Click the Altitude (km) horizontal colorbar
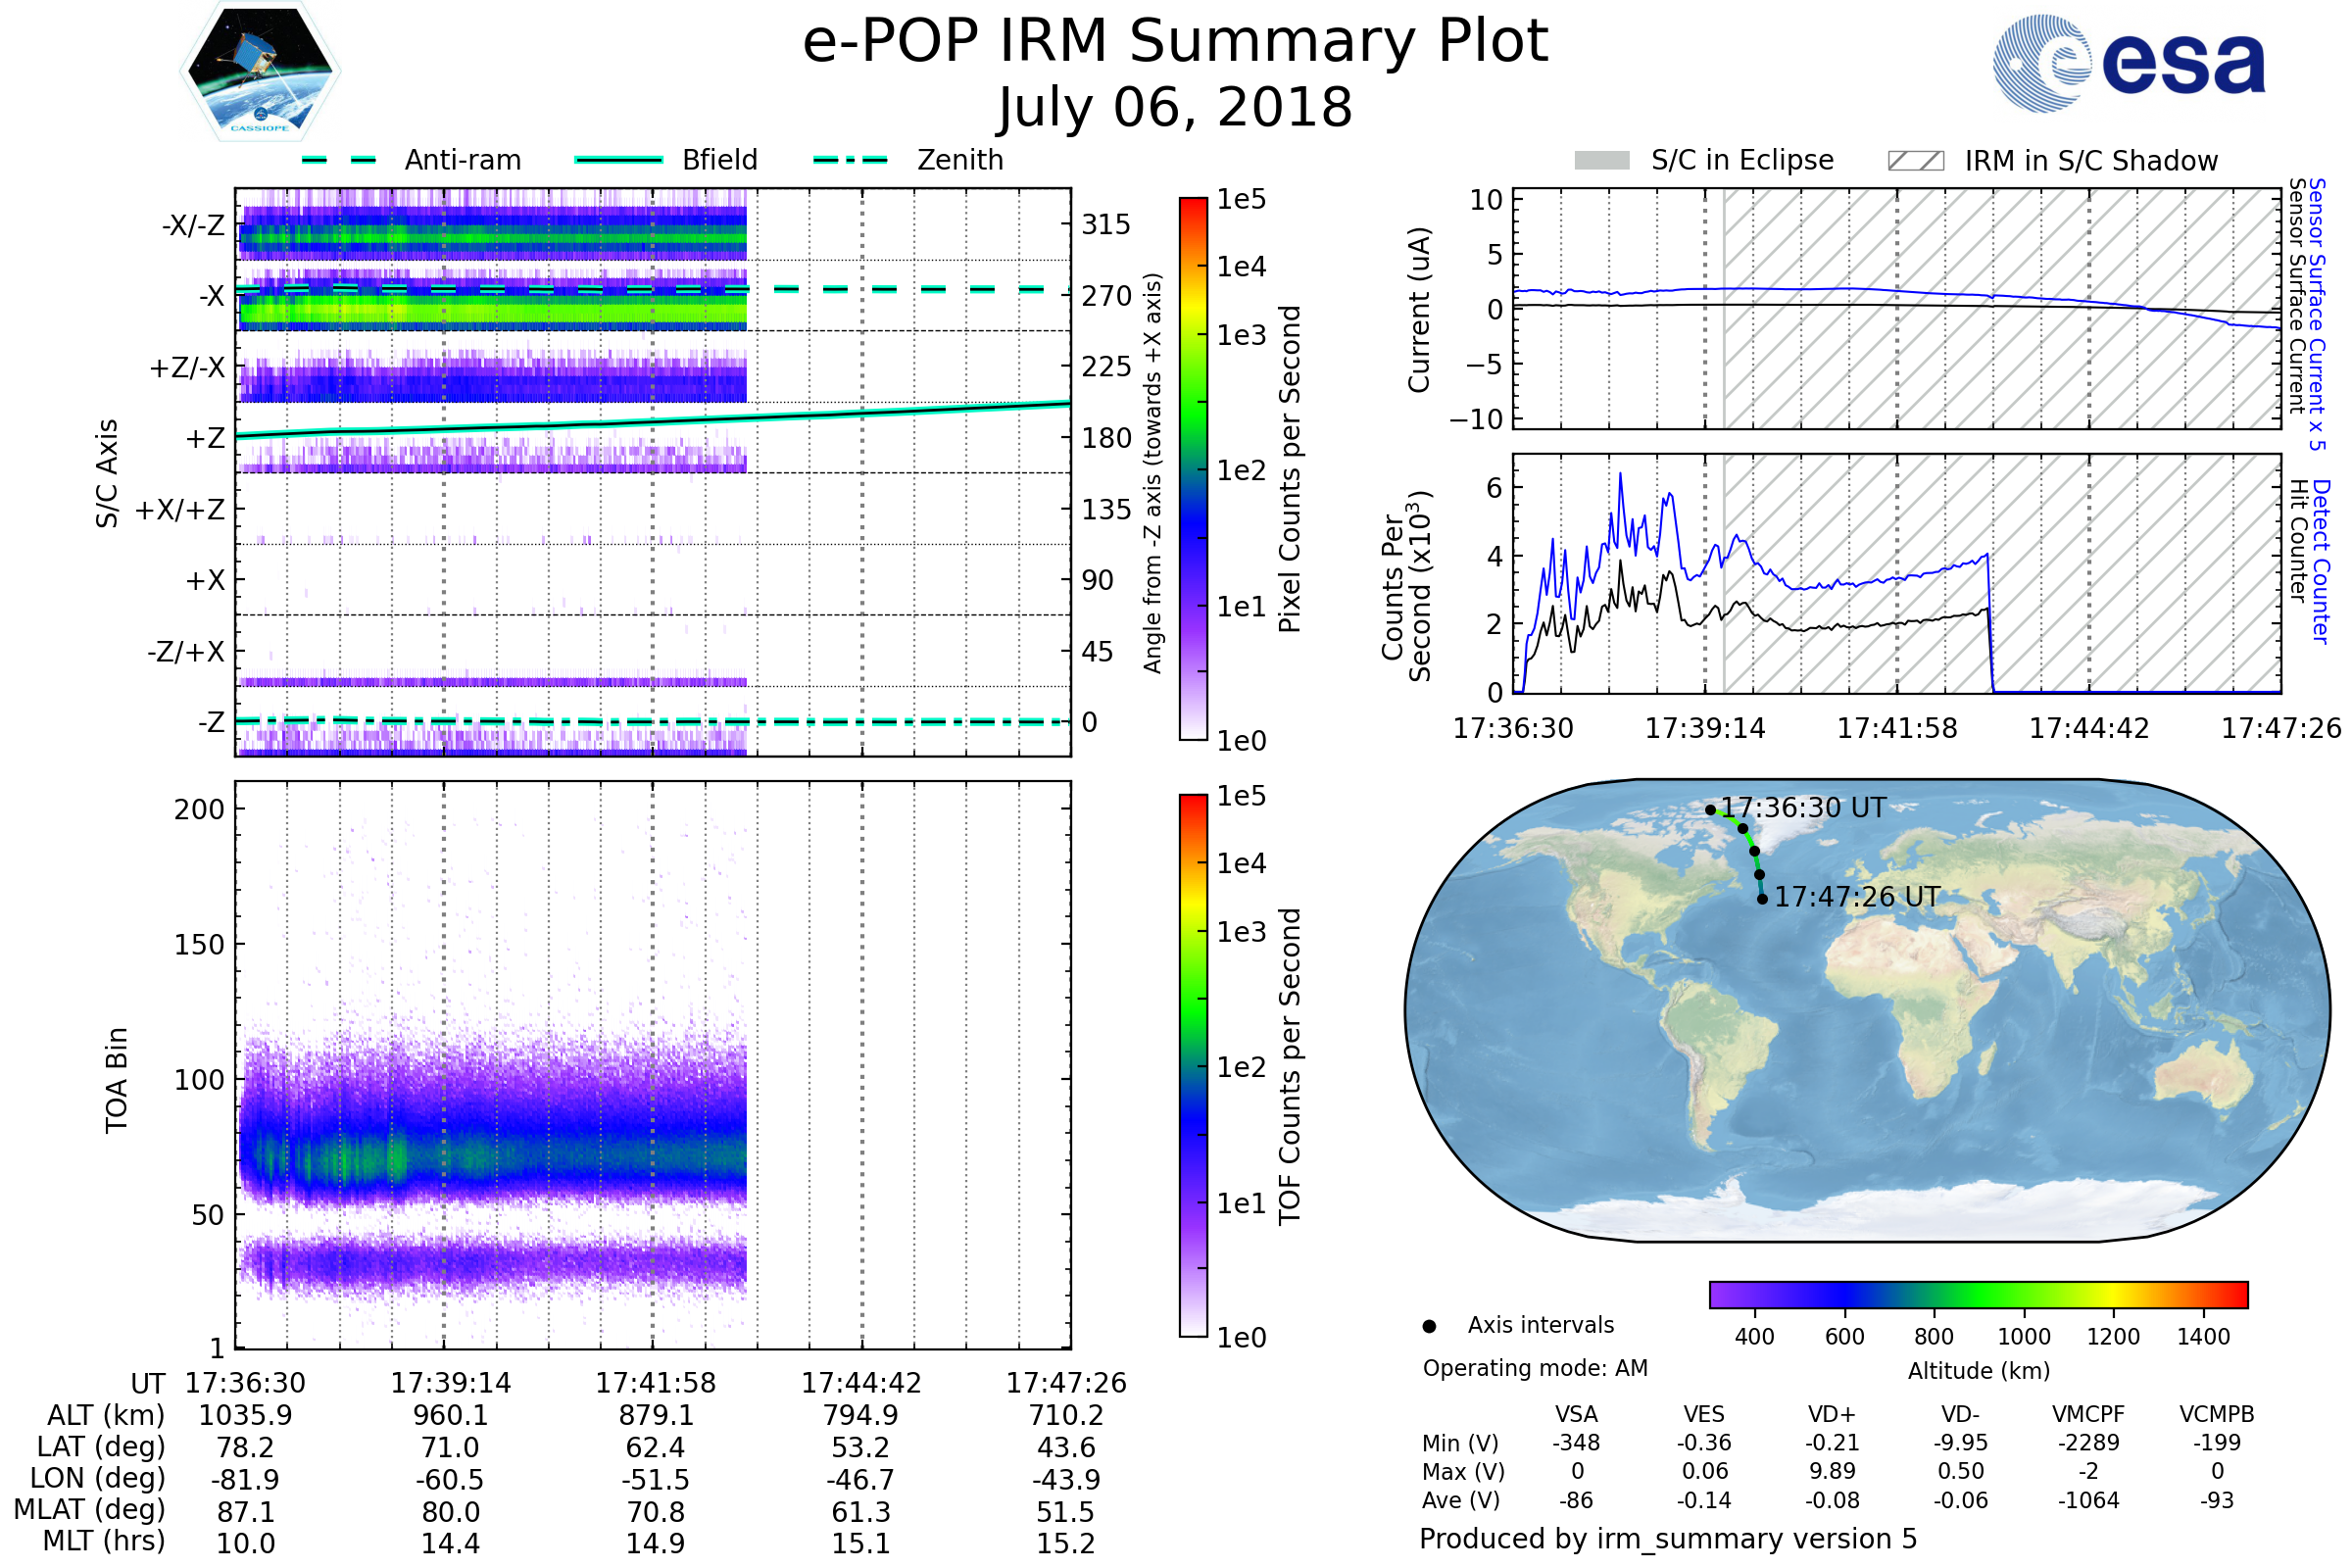 click(1978, 1294)
